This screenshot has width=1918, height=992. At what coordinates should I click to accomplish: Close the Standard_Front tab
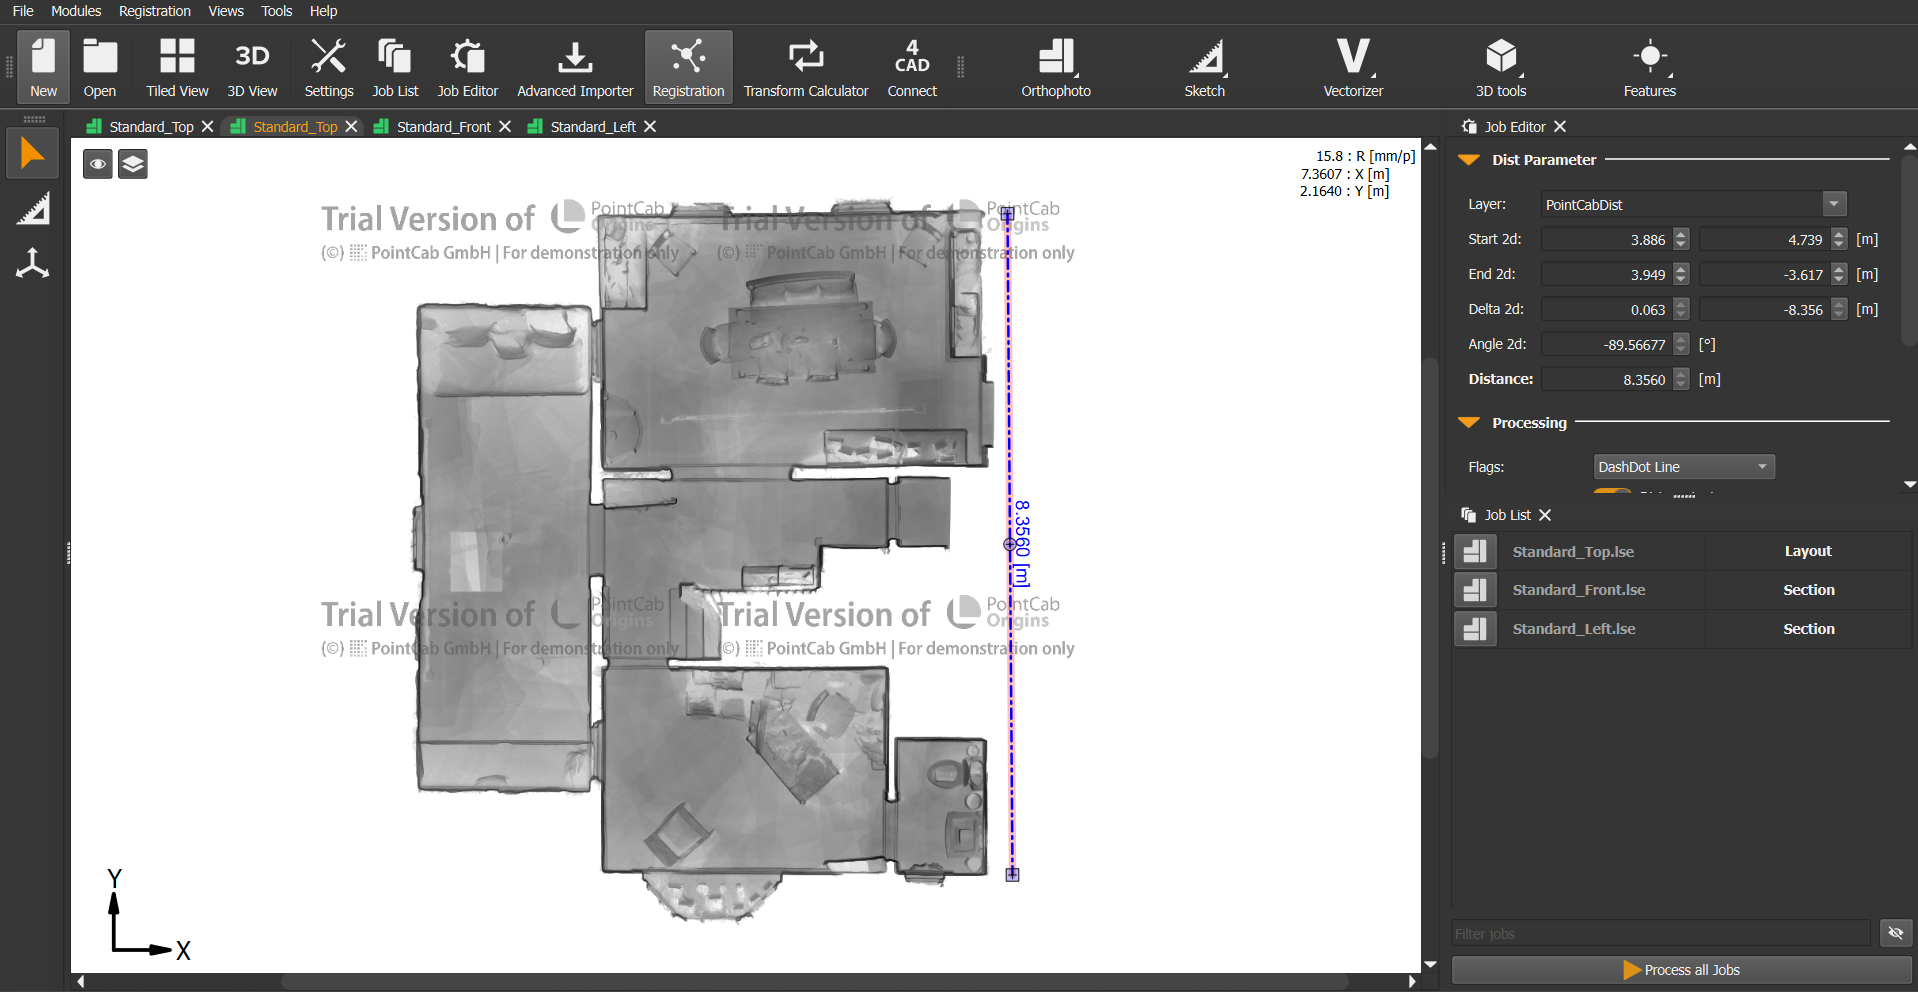[505, 126]
